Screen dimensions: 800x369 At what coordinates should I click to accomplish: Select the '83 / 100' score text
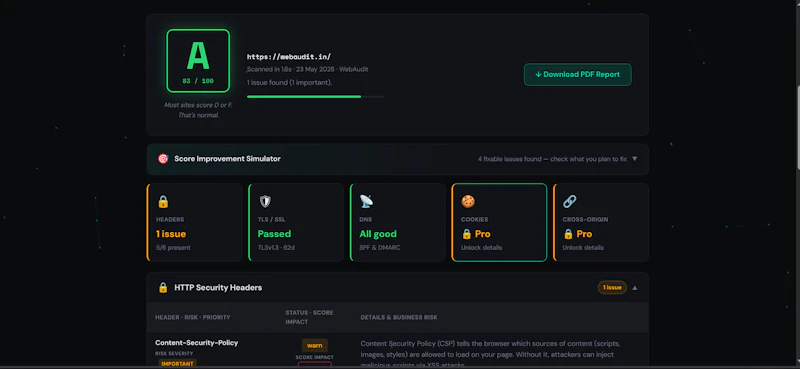click(198, 81)
